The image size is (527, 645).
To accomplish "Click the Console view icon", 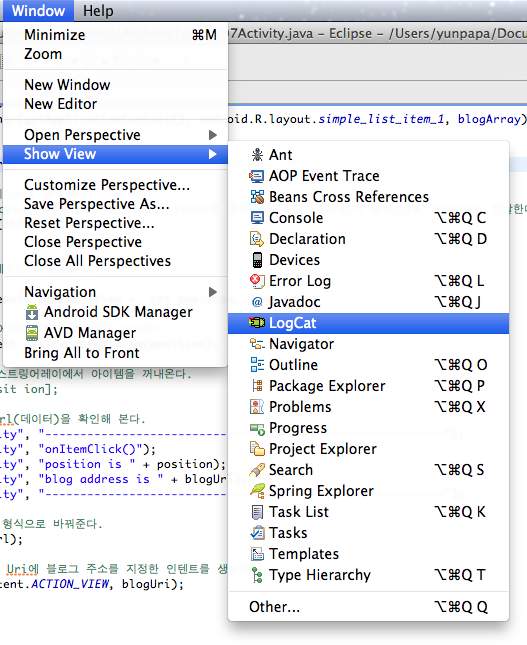I will tap(257, 218).
